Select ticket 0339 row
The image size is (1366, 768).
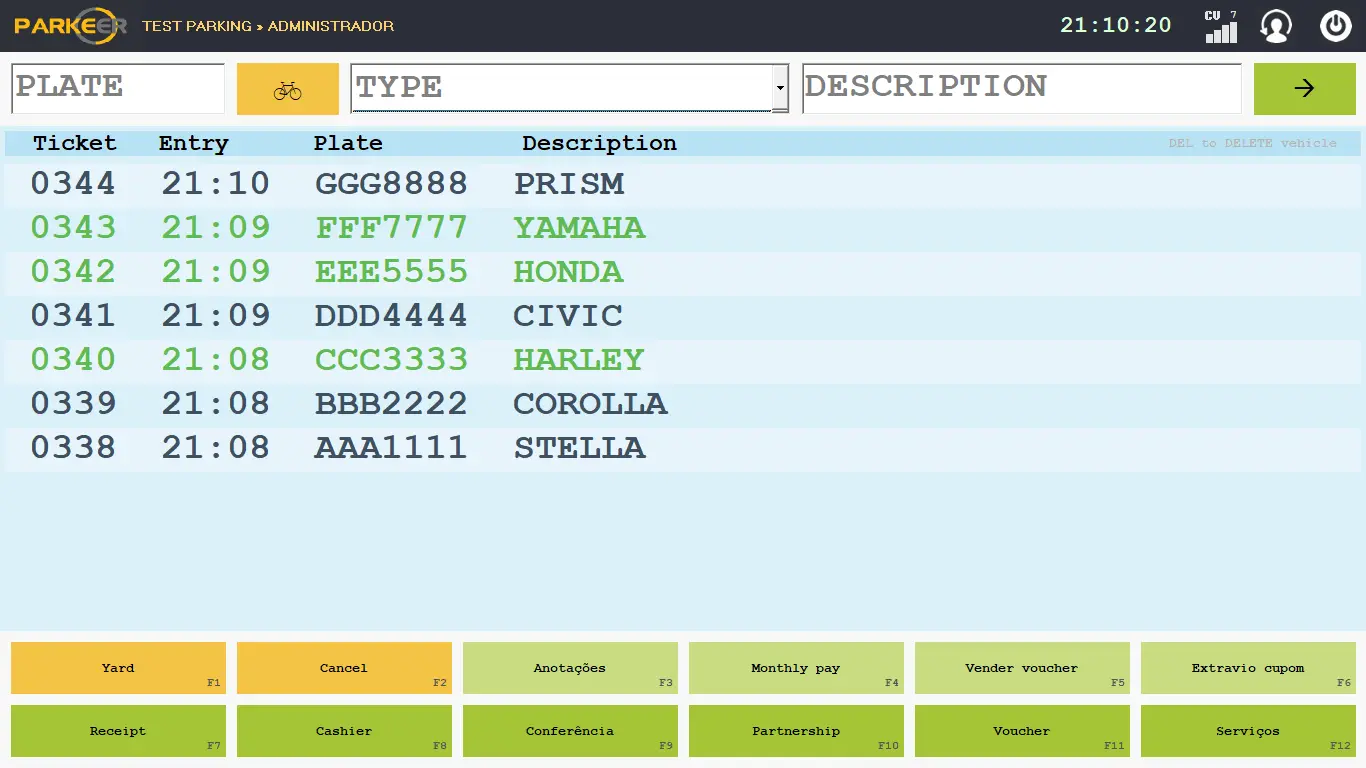[683, 404]
